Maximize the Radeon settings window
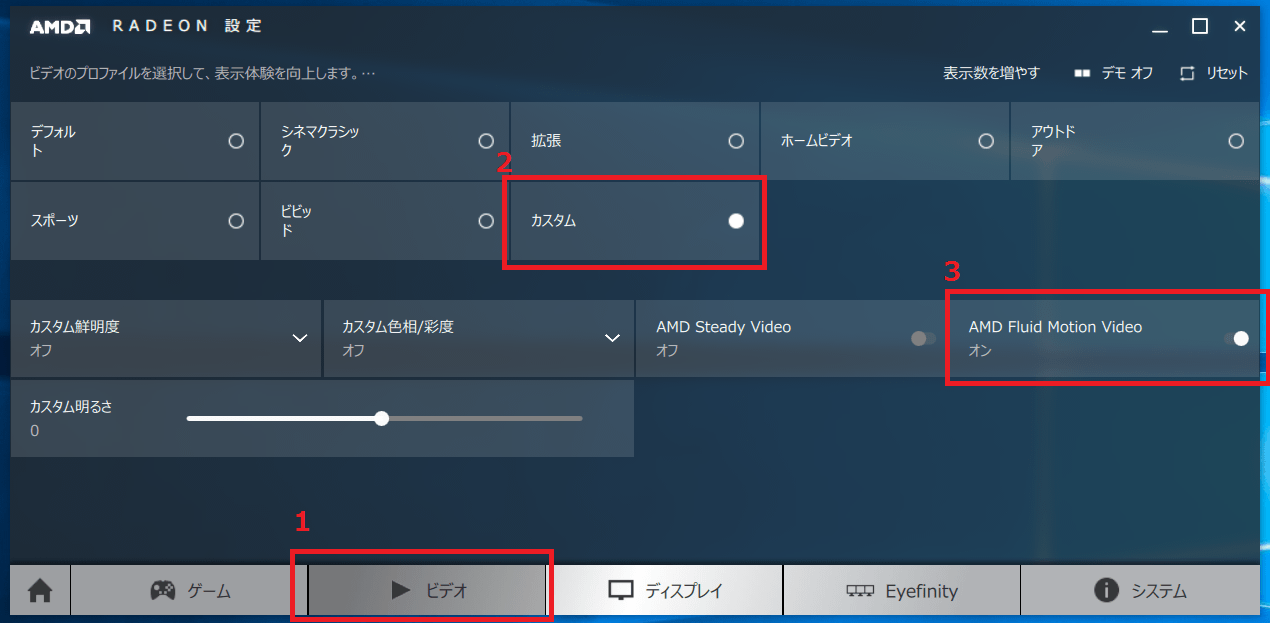The width and height of the screenshot is (1270, 623). pos(1200,27)
